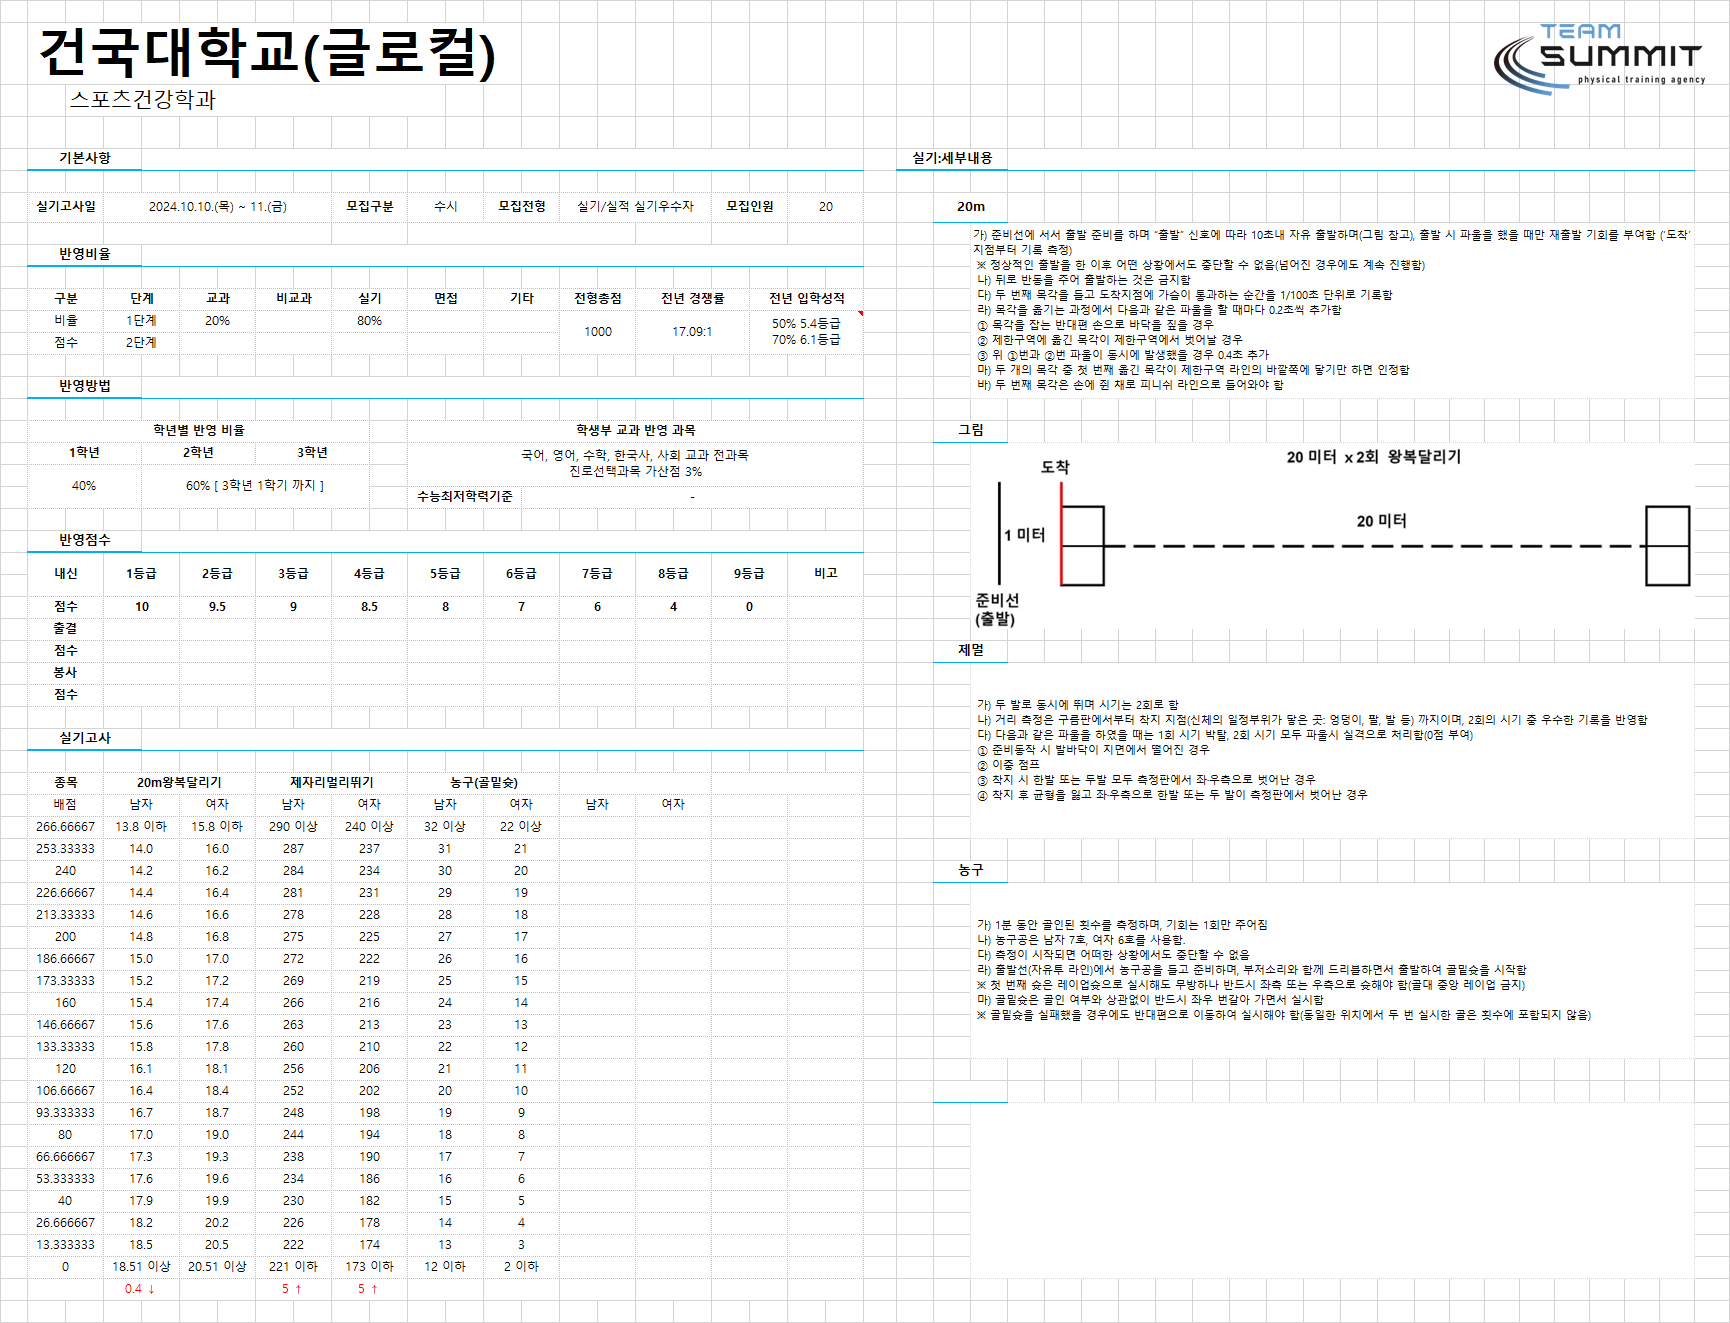Viewport: 1730px width, 1323px height.
Task: Select the 기본사항 section header
Action: coord(85,158)
